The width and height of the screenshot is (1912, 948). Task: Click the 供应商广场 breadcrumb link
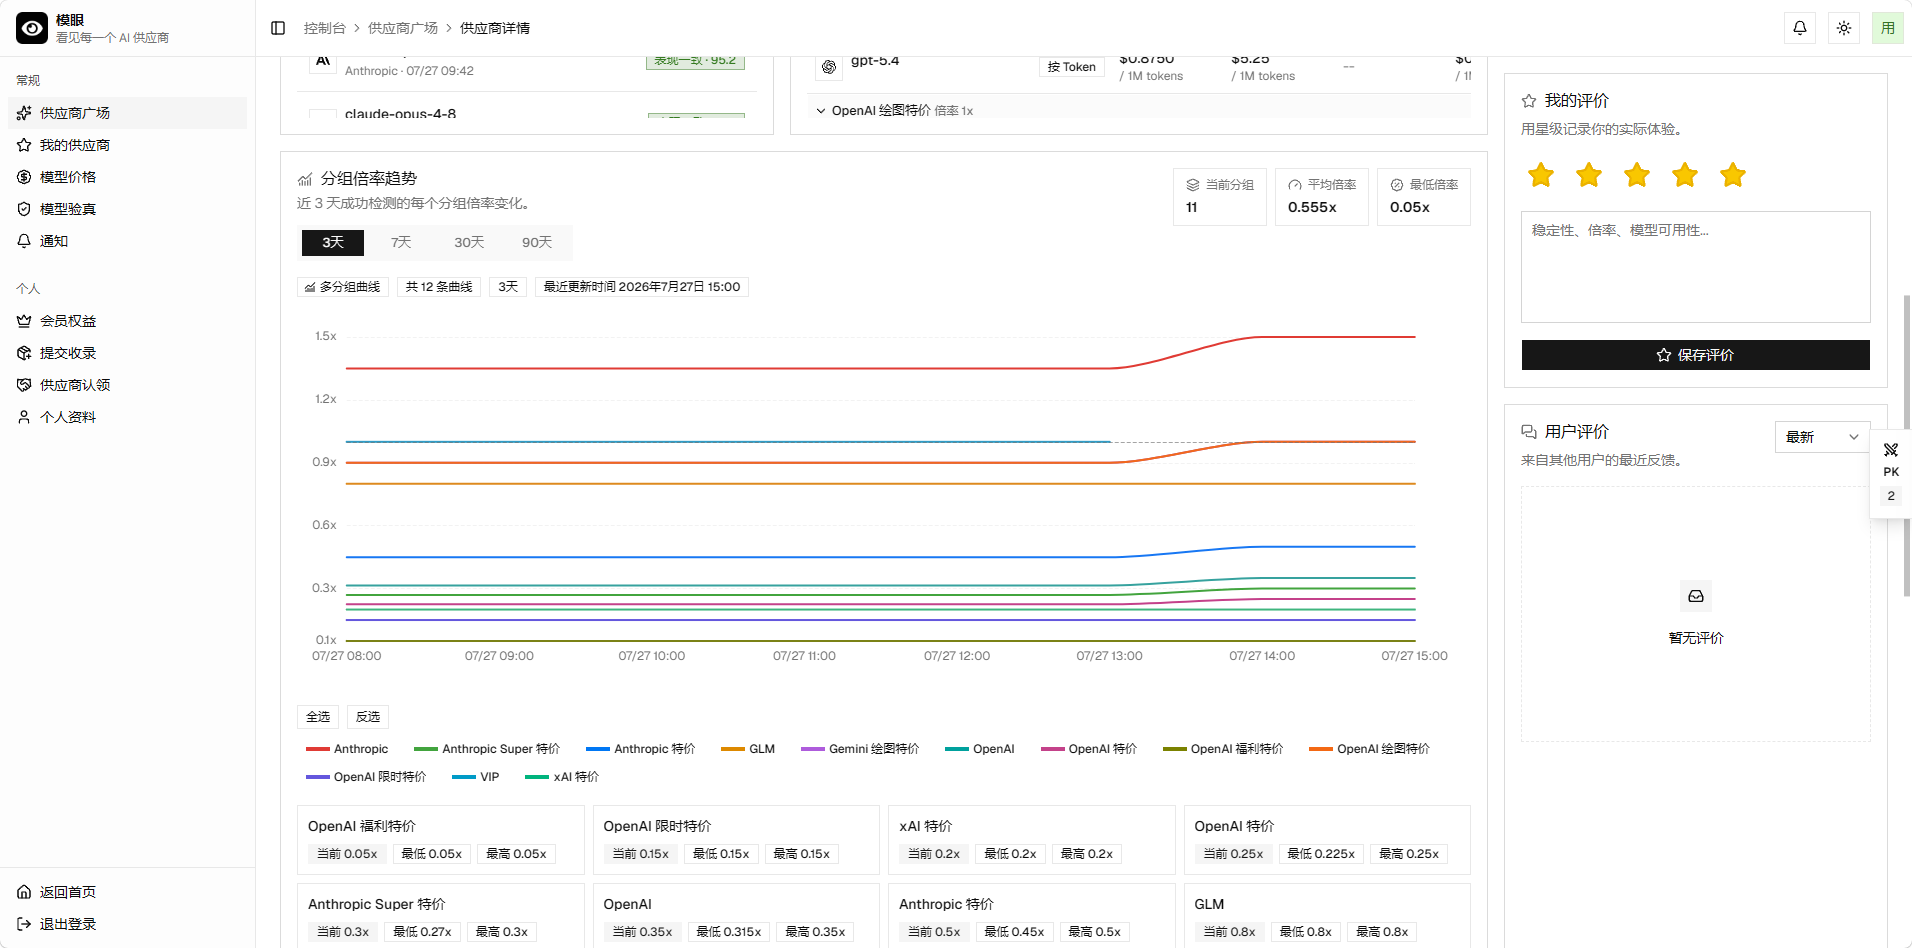pos(403,28)
